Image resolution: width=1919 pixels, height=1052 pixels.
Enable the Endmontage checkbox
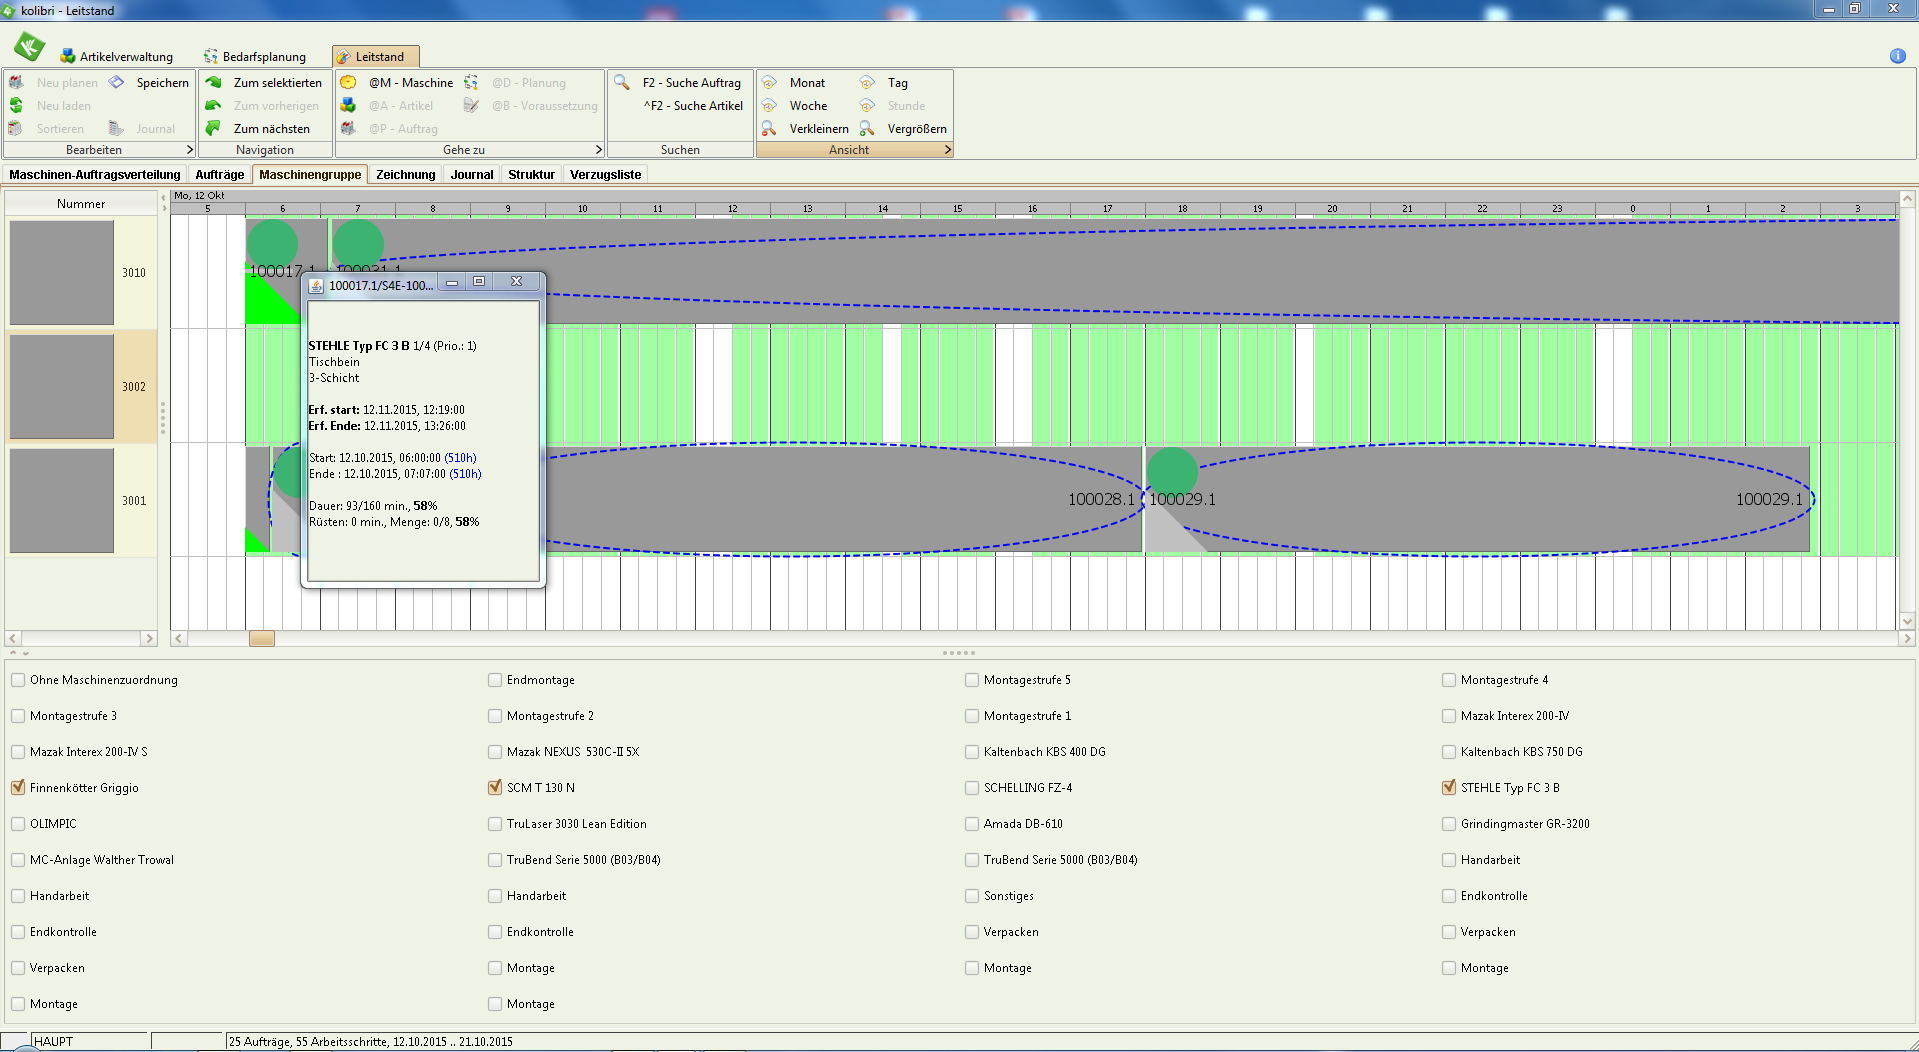495,680
